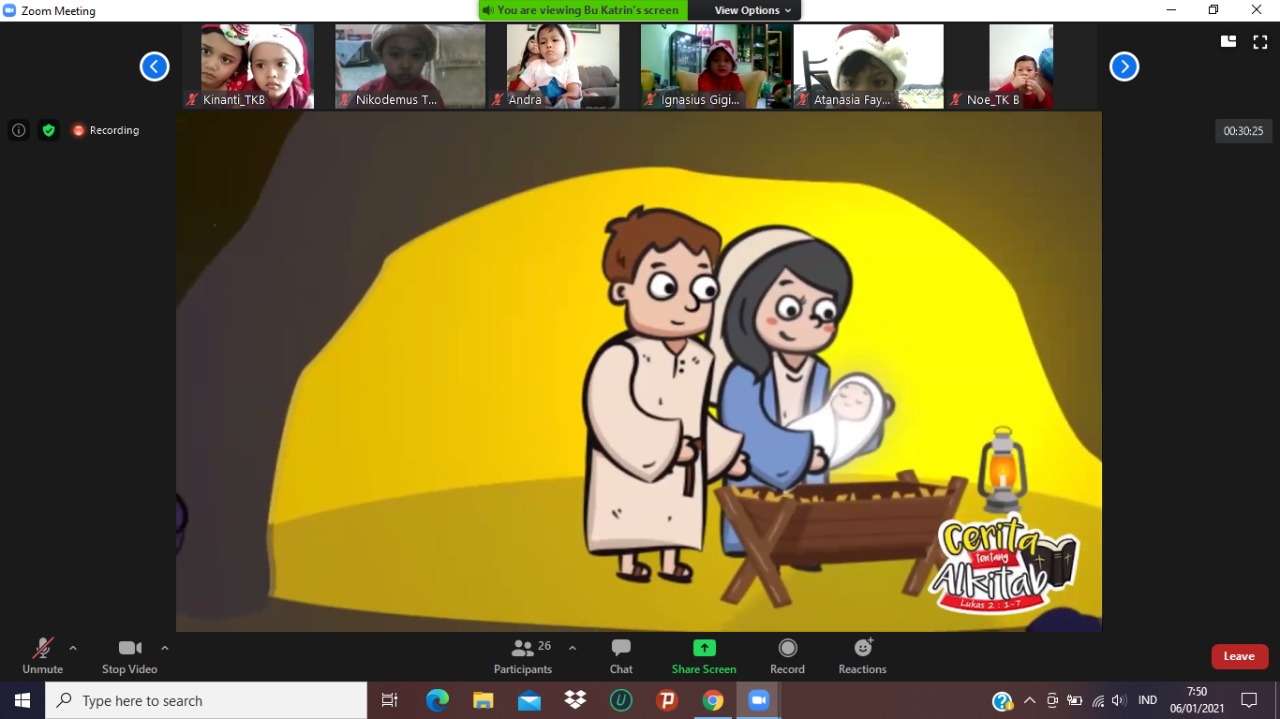Click the green encryption shield icon

pos(49,130)
